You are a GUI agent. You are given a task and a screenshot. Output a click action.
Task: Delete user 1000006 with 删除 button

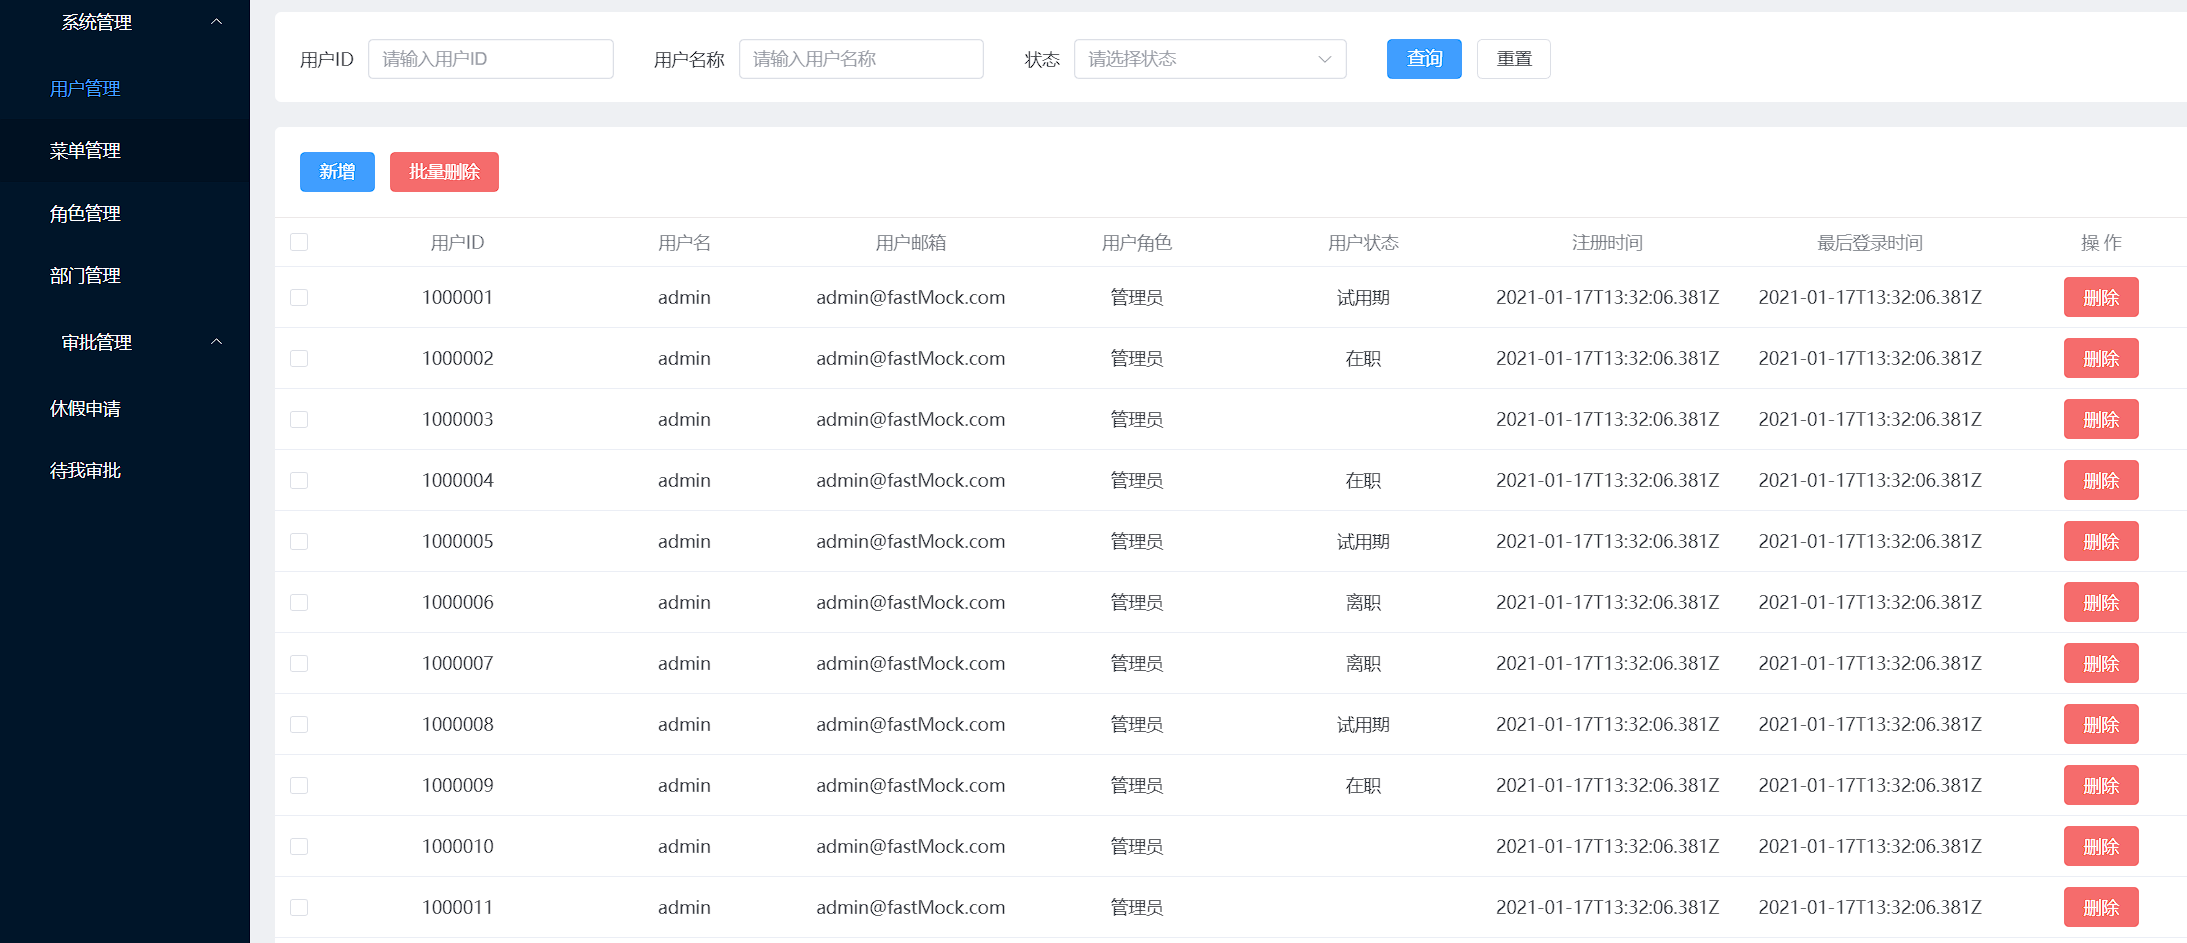click(x=2101, y=602)
